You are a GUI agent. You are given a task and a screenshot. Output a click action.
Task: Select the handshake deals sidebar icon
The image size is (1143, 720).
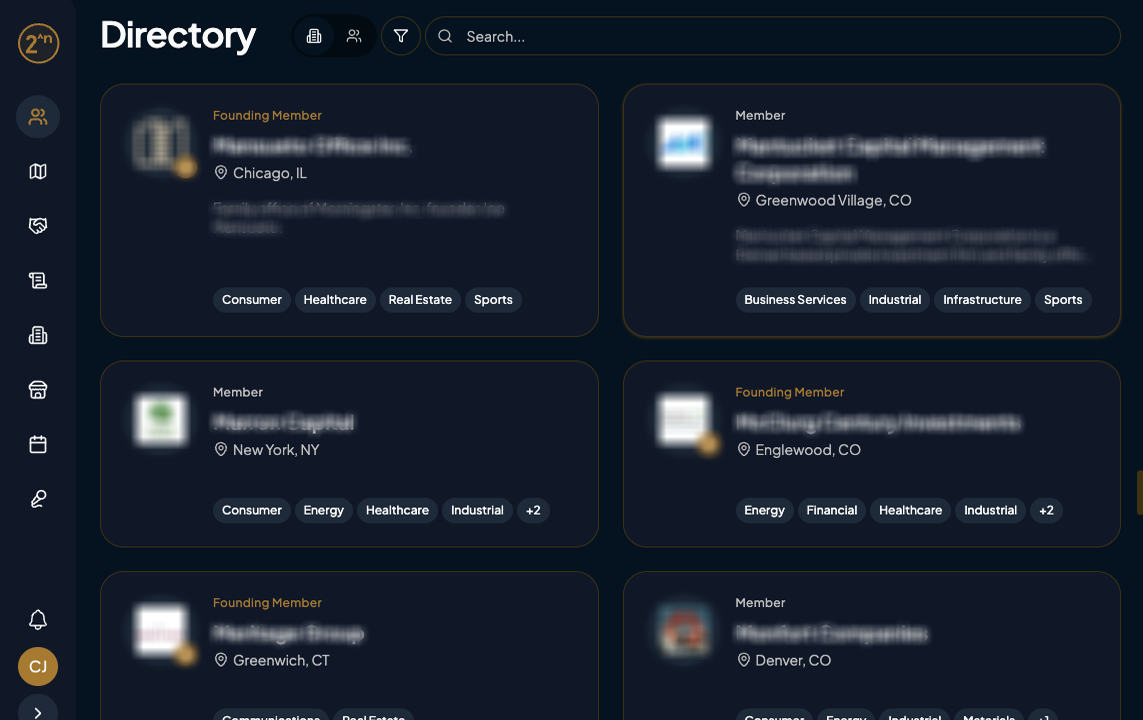[38, 227]
